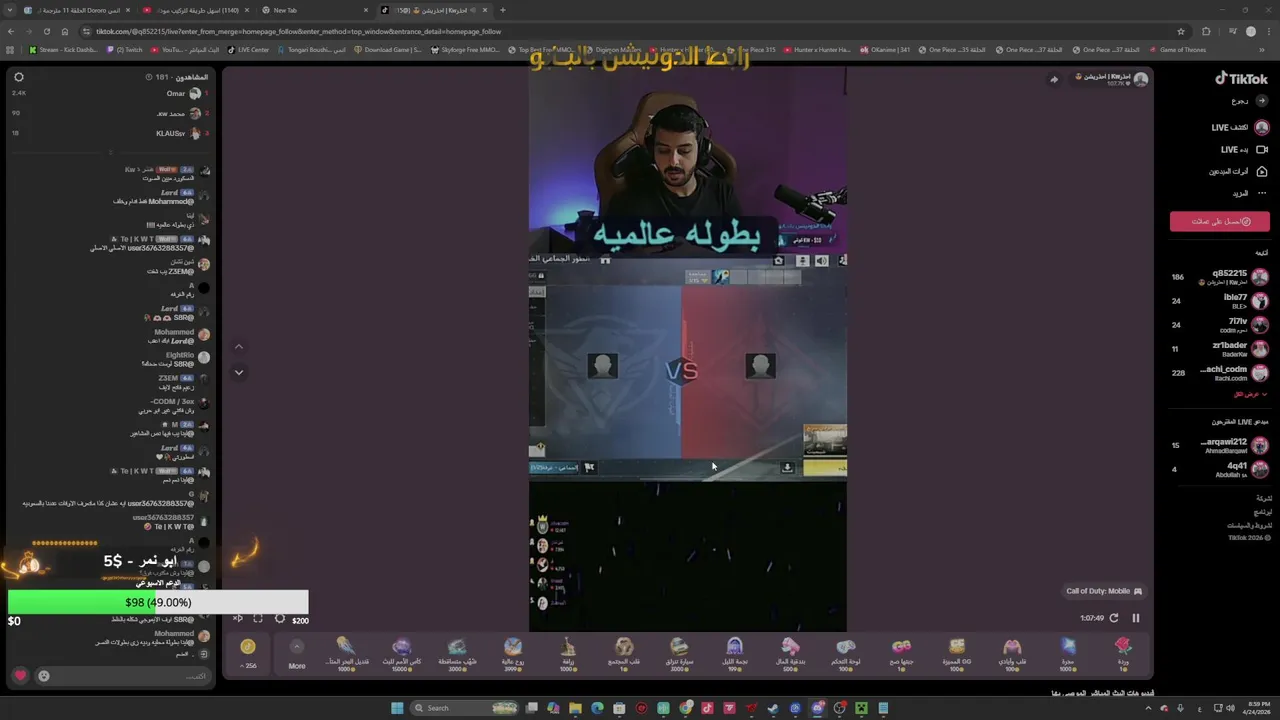1280x720 pixels.
Task: Open taskbar clock showing 8:59 PM
Action: click(x=1255, y=708)
